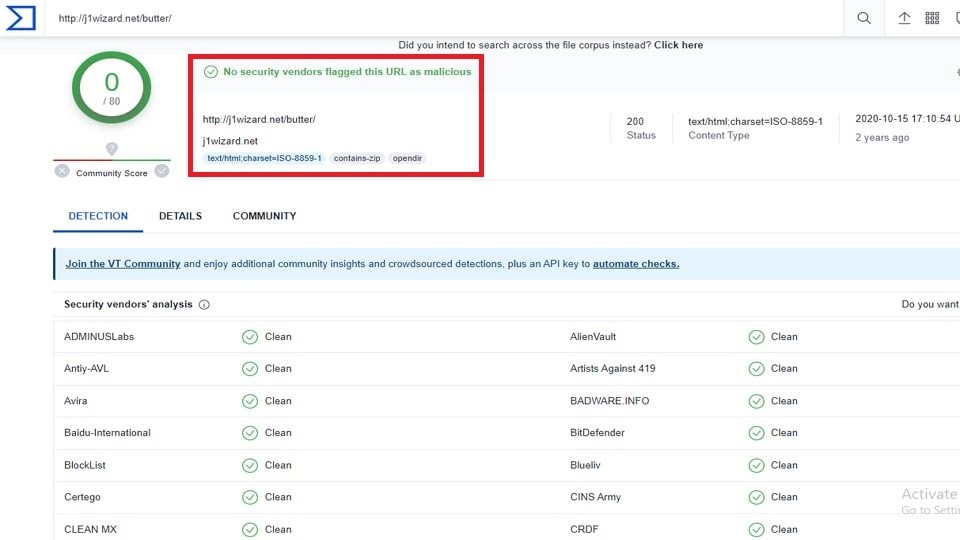This screenshot has width=960, height=540.
Task: Click the AlienVault clean check icon
Action: 757,337
